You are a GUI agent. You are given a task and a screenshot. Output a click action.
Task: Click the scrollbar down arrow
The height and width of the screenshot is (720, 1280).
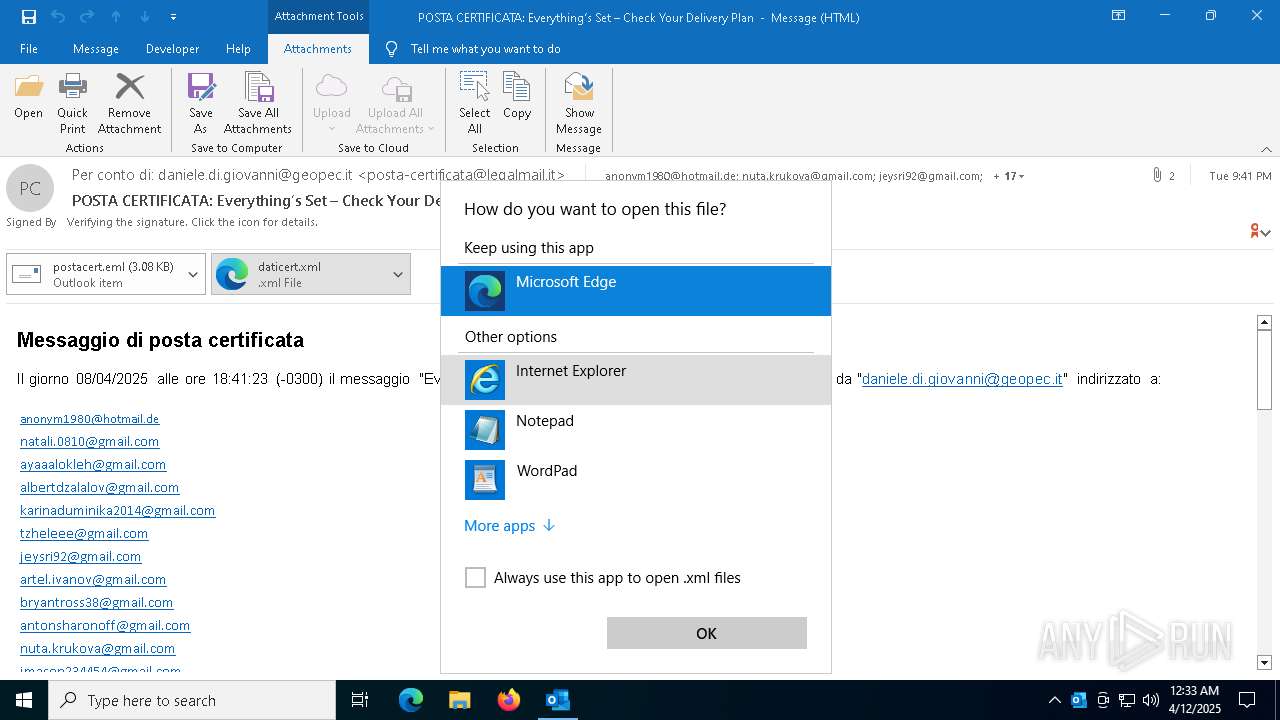coord(1264,662)
